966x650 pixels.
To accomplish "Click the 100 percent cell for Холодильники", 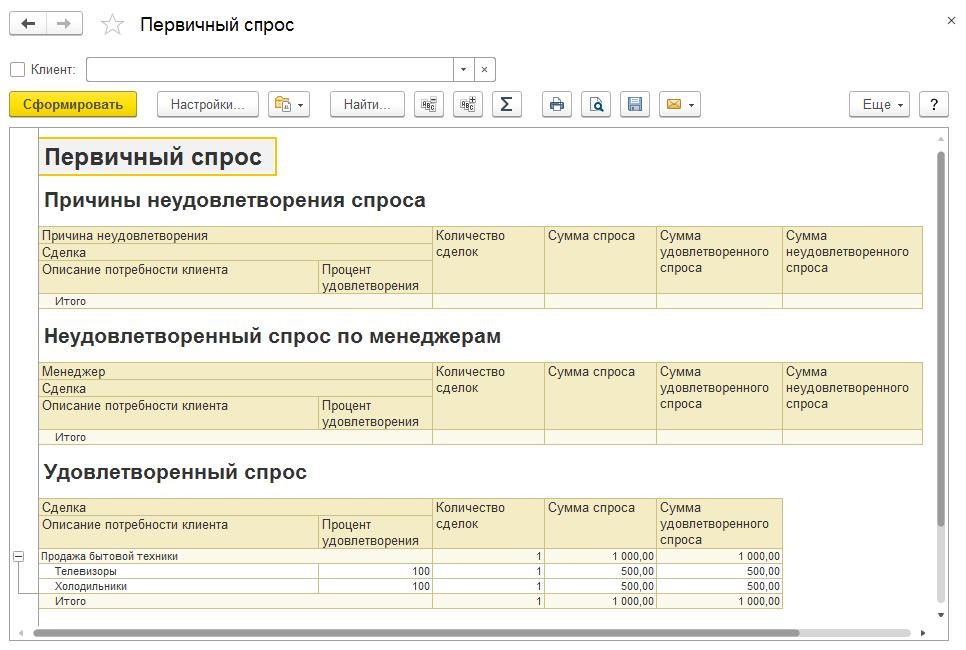I will click(x=376, y=586).
